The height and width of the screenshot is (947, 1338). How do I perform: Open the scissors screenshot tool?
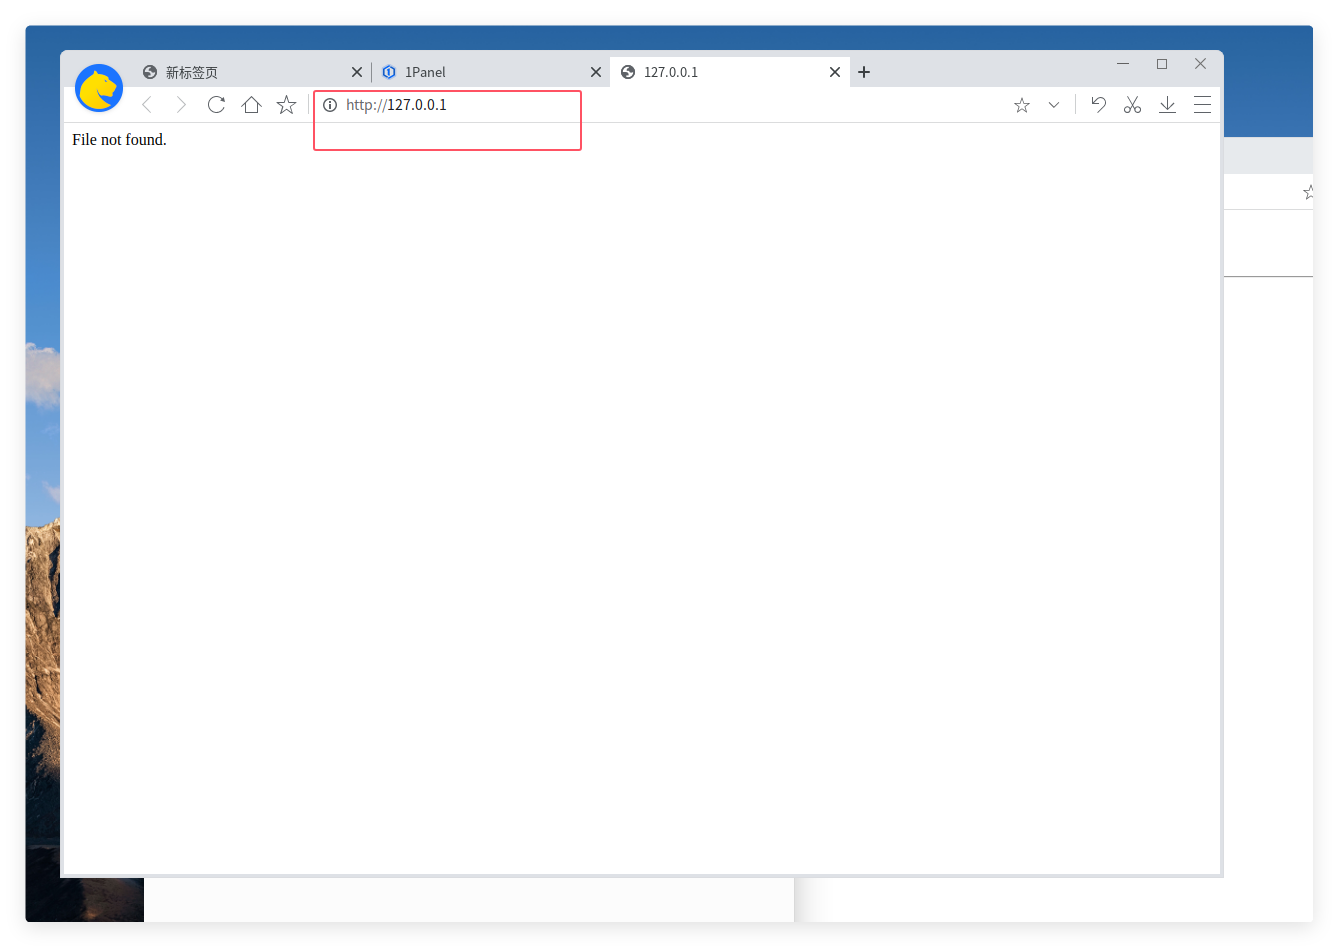pyautogui.click(x=1132, y=105)
